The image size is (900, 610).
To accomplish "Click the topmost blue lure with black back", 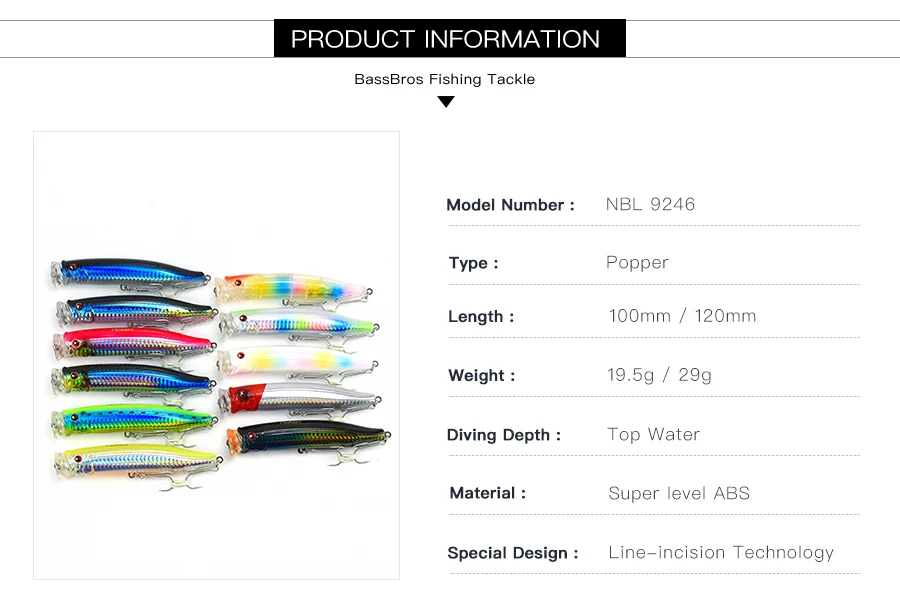I will [x=130, y=272].
